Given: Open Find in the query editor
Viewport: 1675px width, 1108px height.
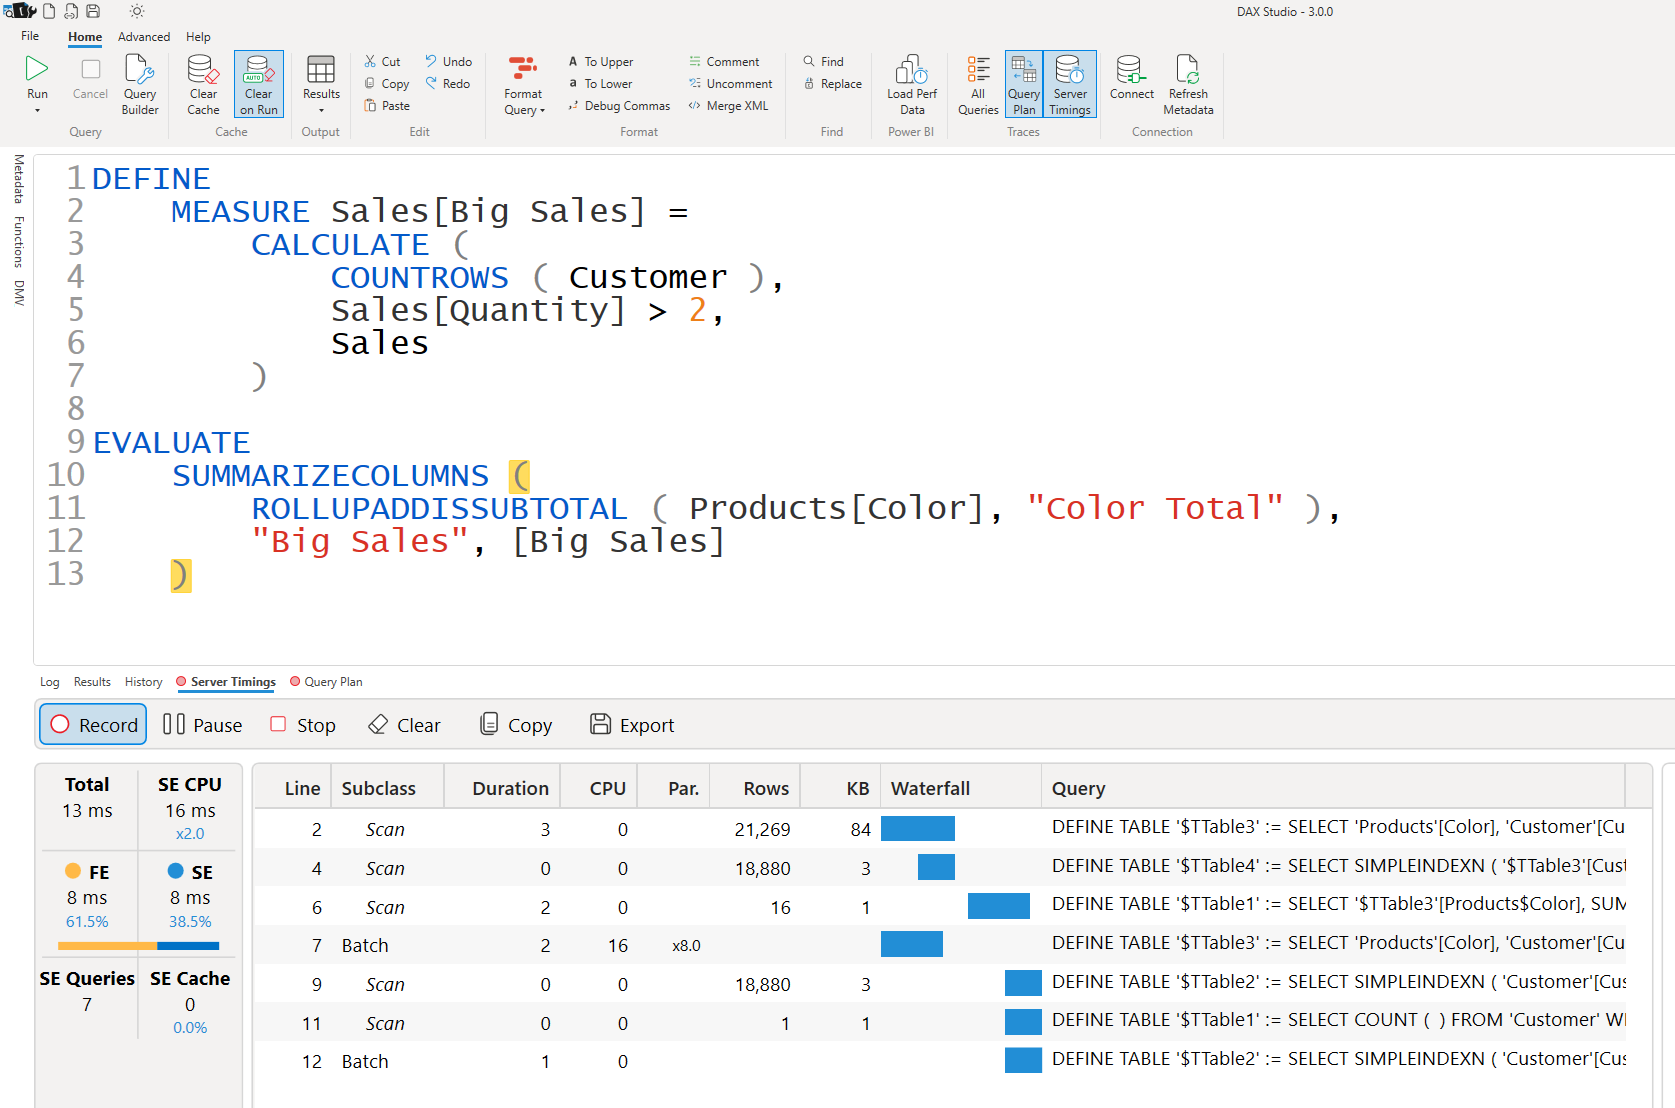Looking at the screenshot, I should tap(824, 61).
